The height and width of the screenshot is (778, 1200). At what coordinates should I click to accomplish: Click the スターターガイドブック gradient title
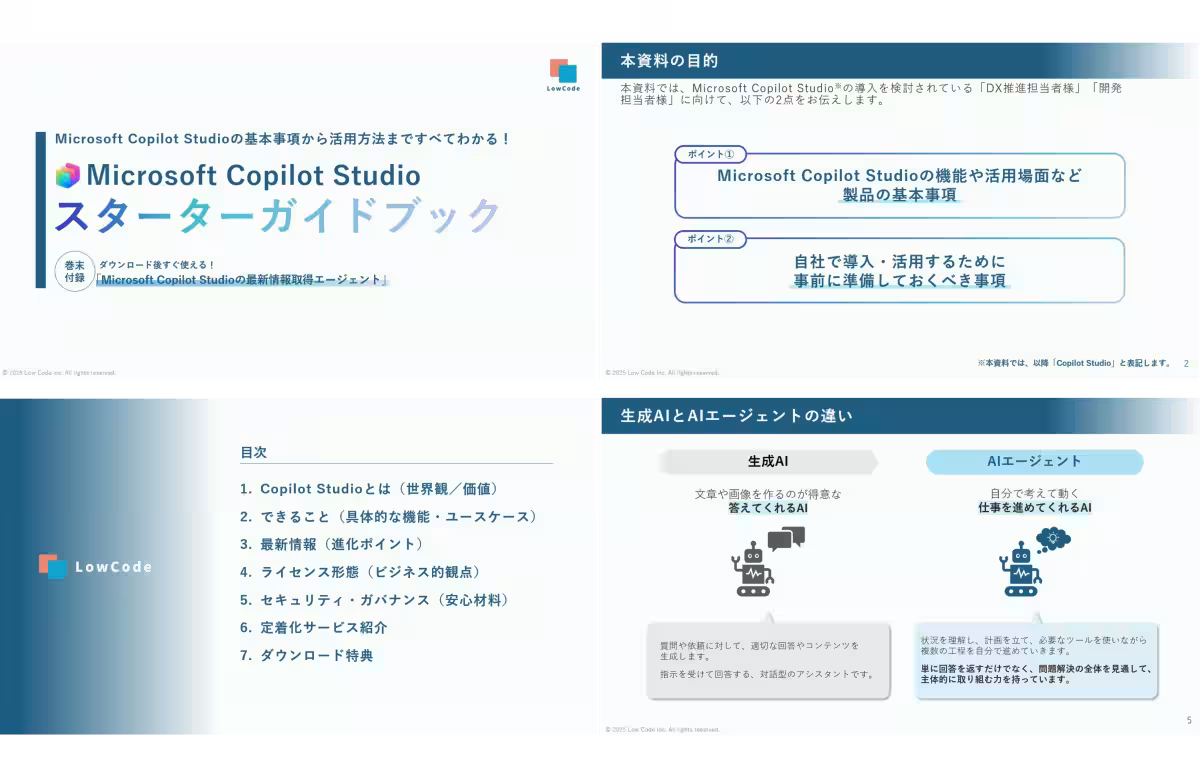278,216
